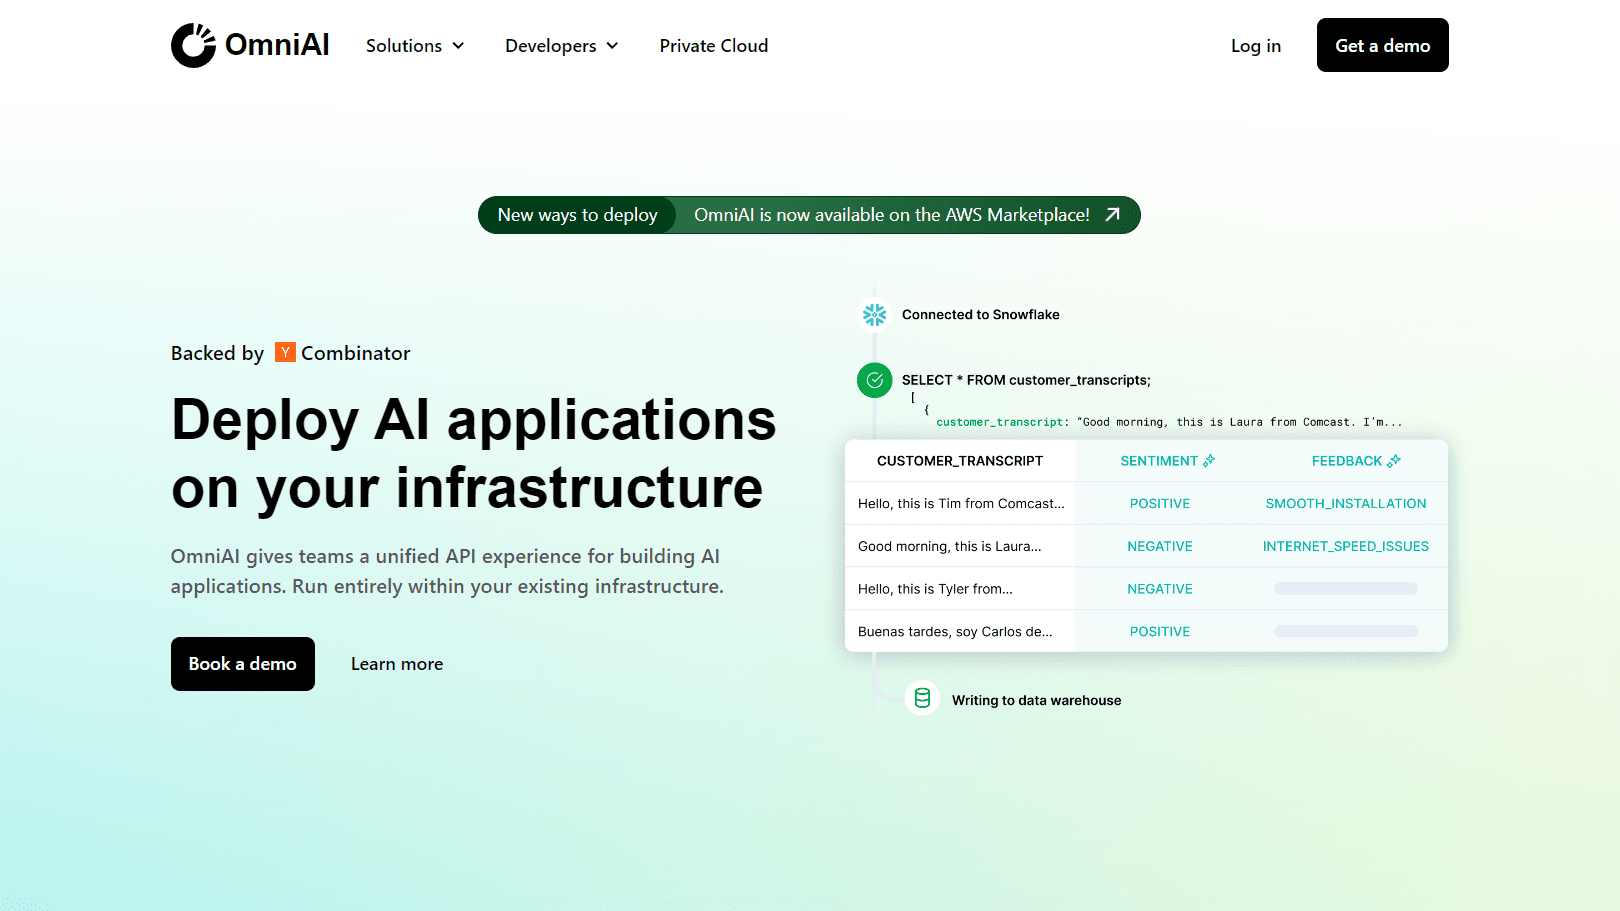Click the Book a demo button
The height and width of the screenshot is (911, 1620).
pyautogui.click(x=243, y=664)
